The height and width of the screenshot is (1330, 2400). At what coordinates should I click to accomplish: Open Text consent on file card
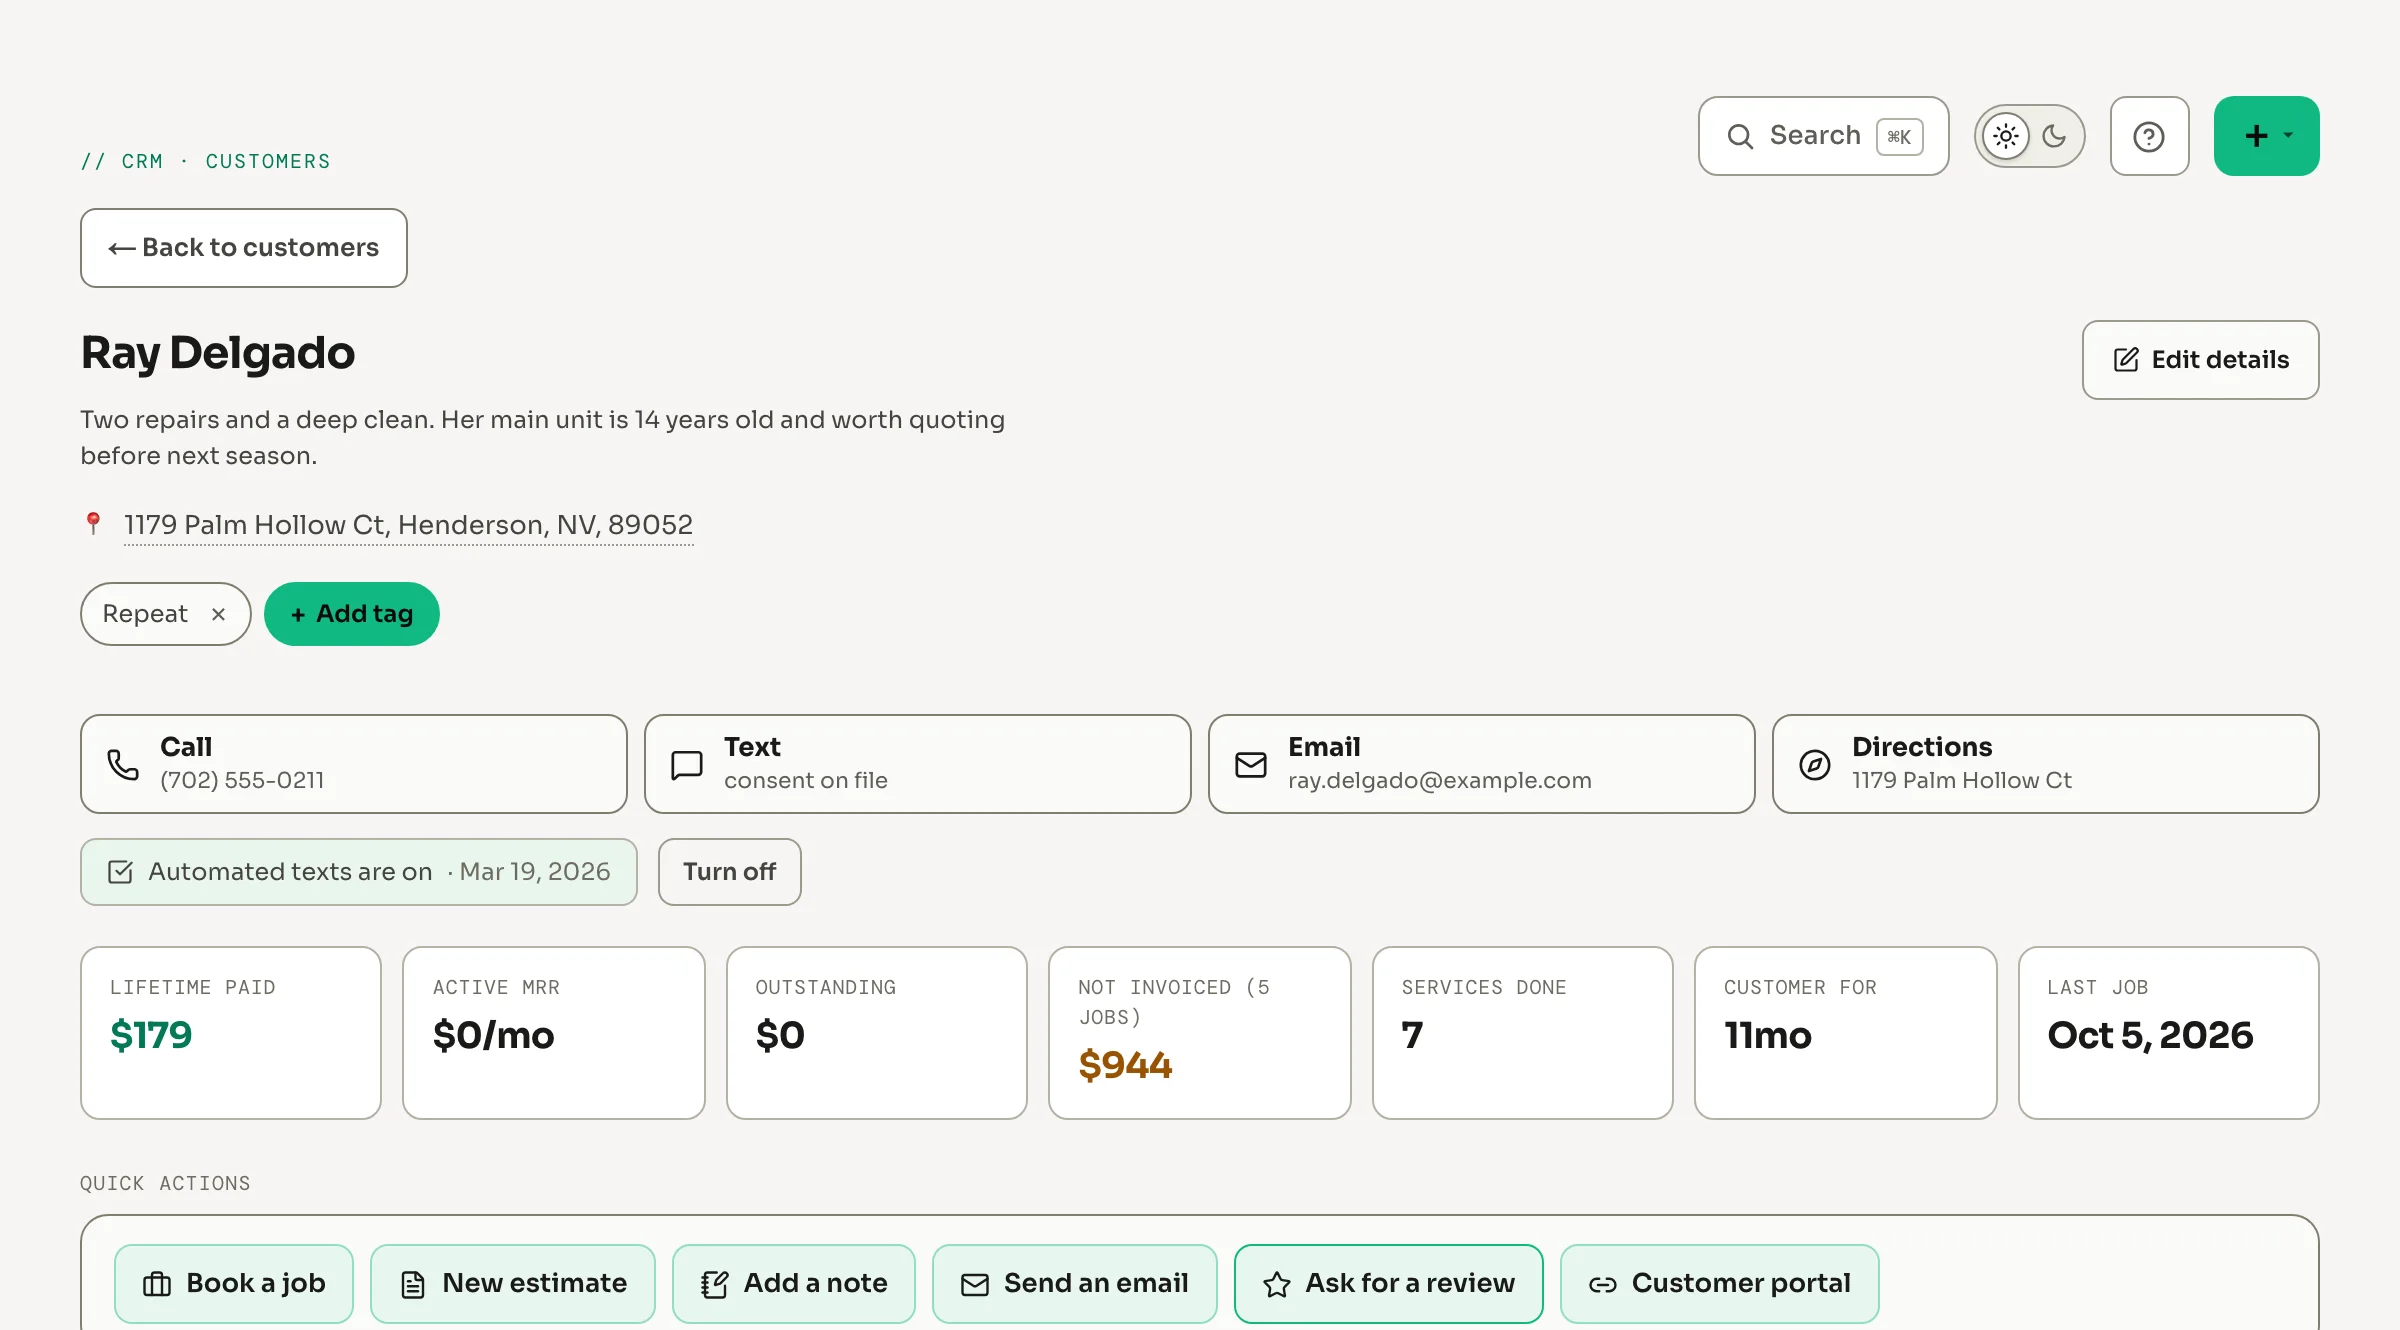(x=917, y=764)
